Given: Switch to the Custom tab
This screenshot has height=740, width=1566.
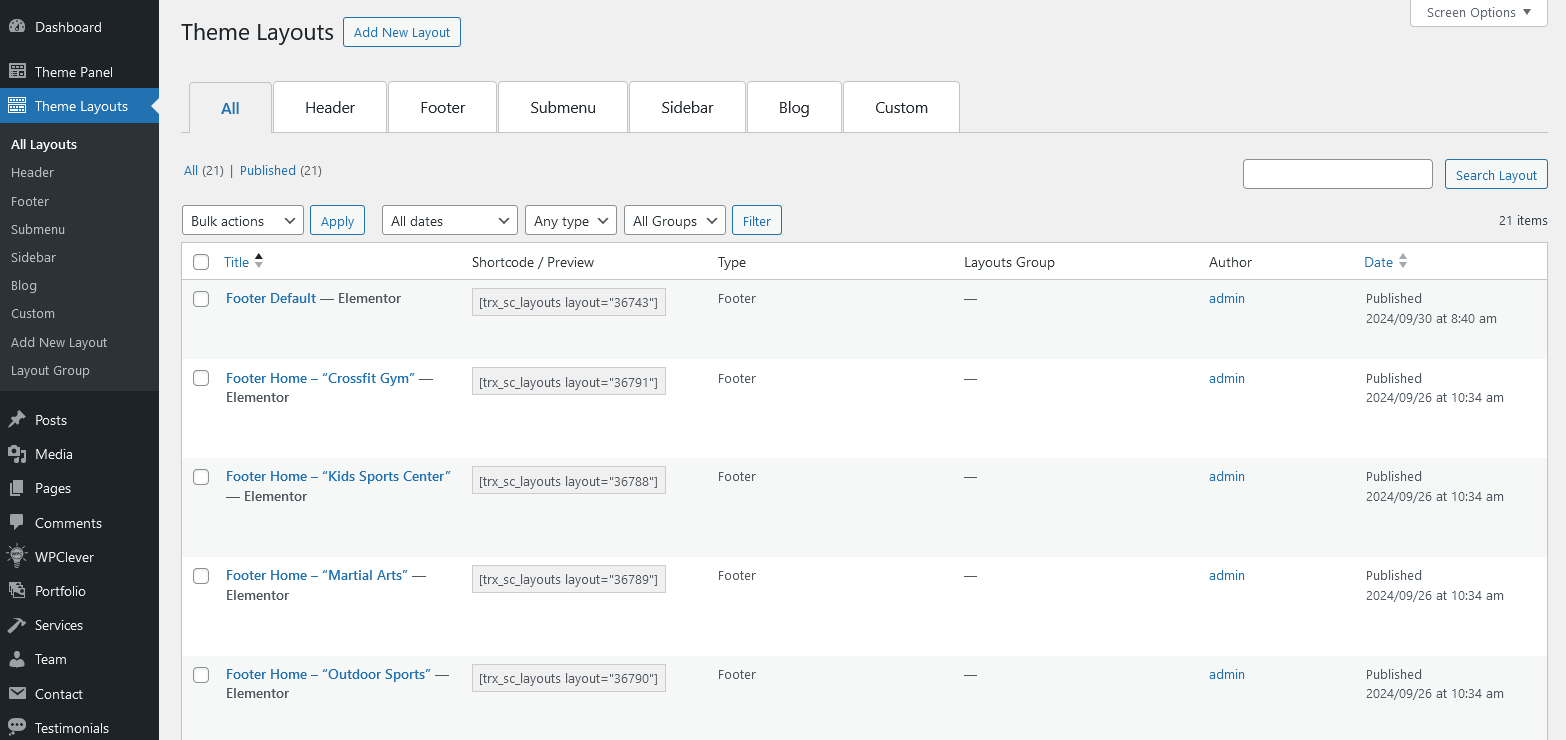Looking at the screenshot, I should point(901,107).
